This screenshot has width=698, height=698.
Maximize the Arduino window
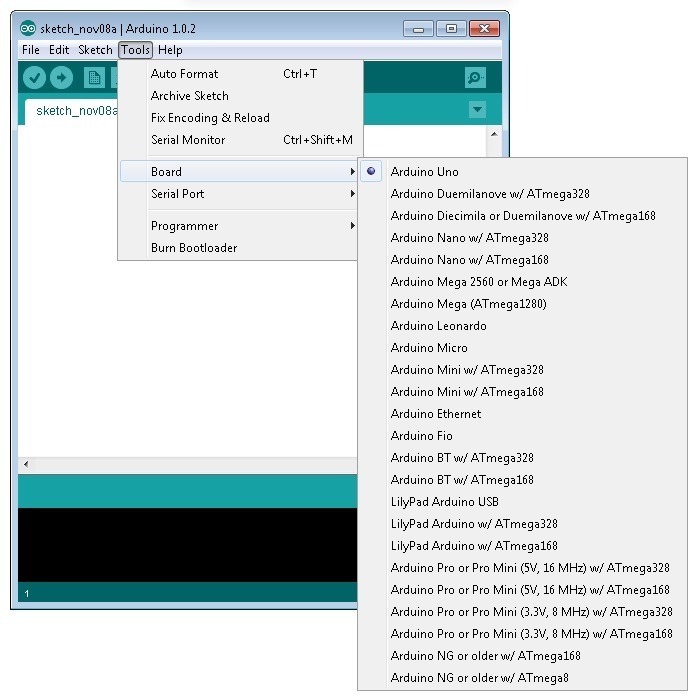pyautogui.click(x=451, y=29)
